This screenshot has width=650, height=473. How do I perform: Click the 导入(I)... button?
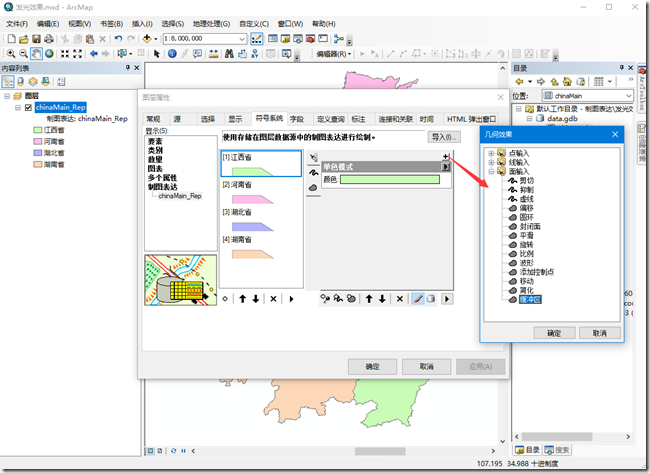point(444,137)
